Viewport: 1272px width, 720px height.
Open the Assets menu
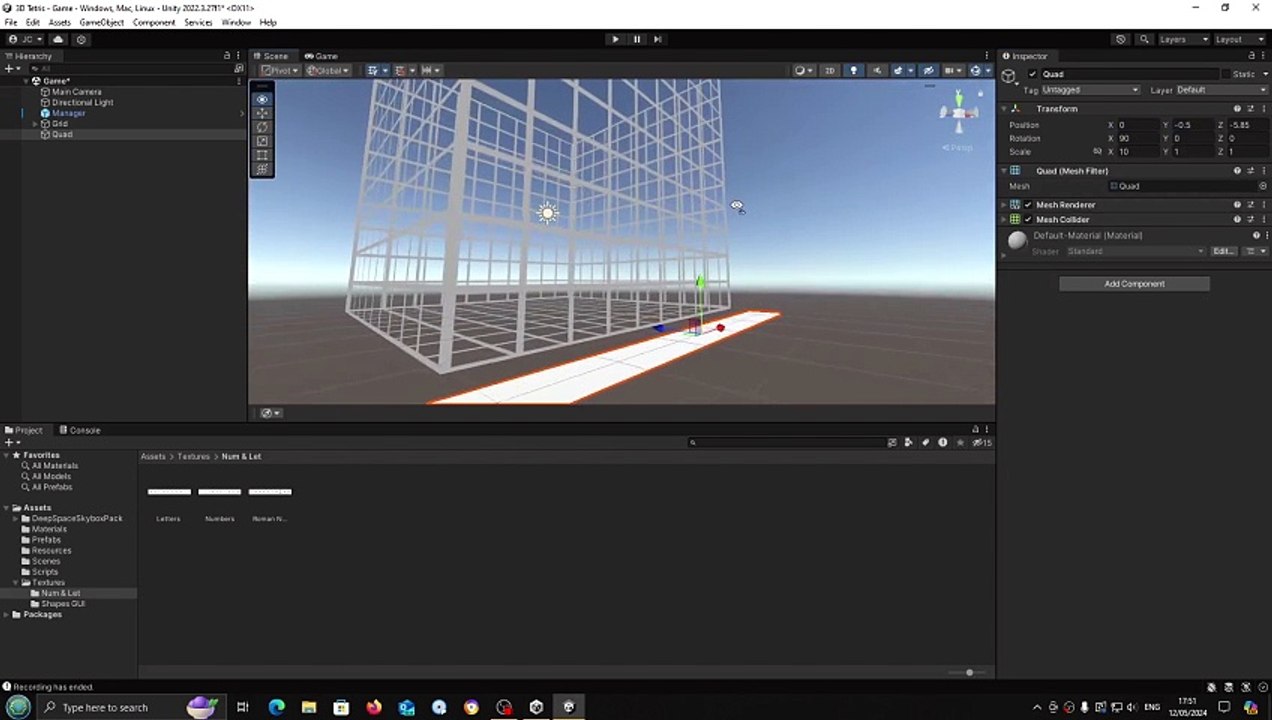click(60, 22)
